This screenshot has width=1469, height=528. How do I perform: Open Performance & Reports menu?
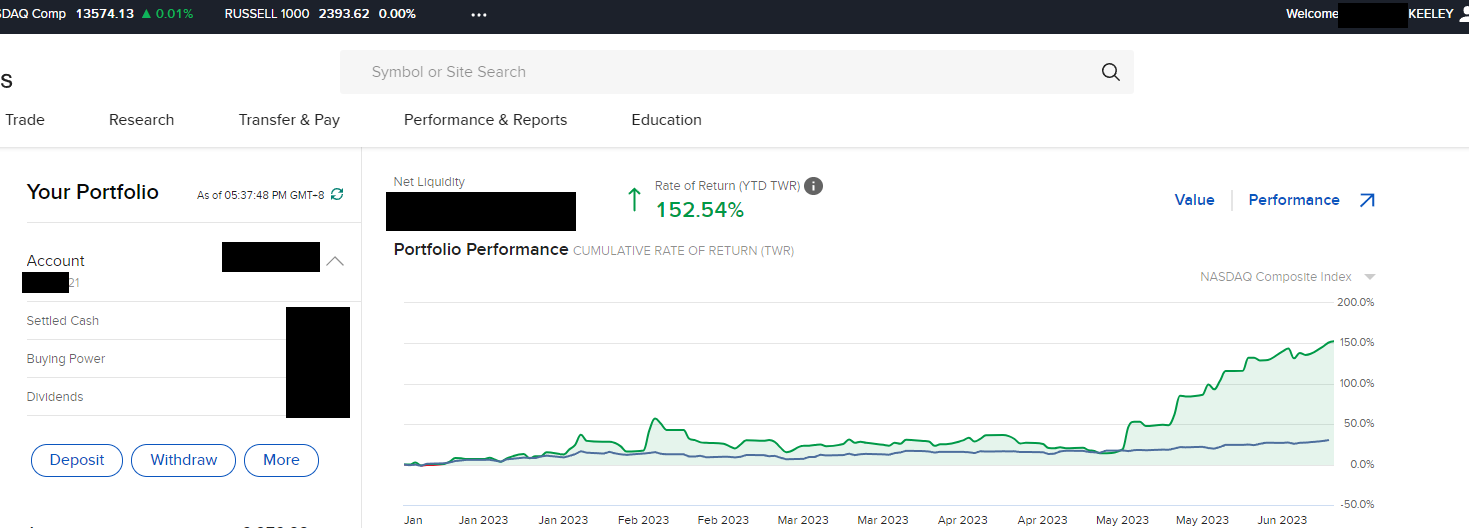coord(485,120)
